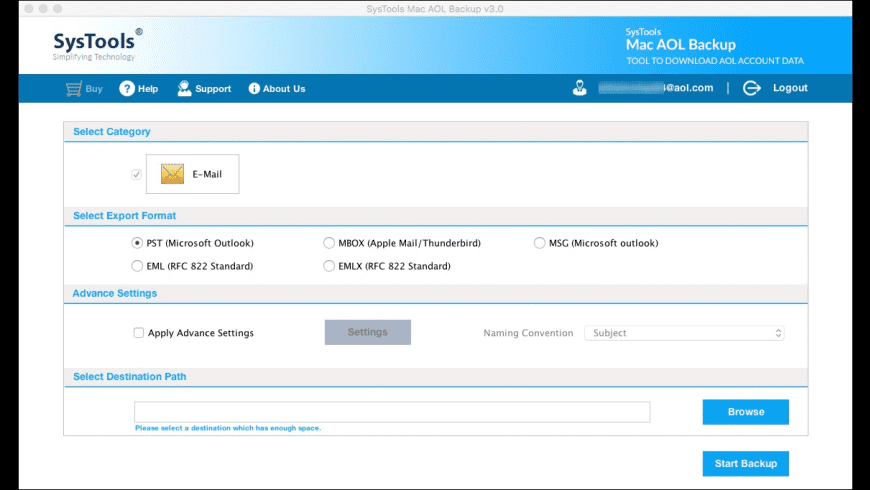Toggle the E-Mail category checkbox

coord(136,174)
